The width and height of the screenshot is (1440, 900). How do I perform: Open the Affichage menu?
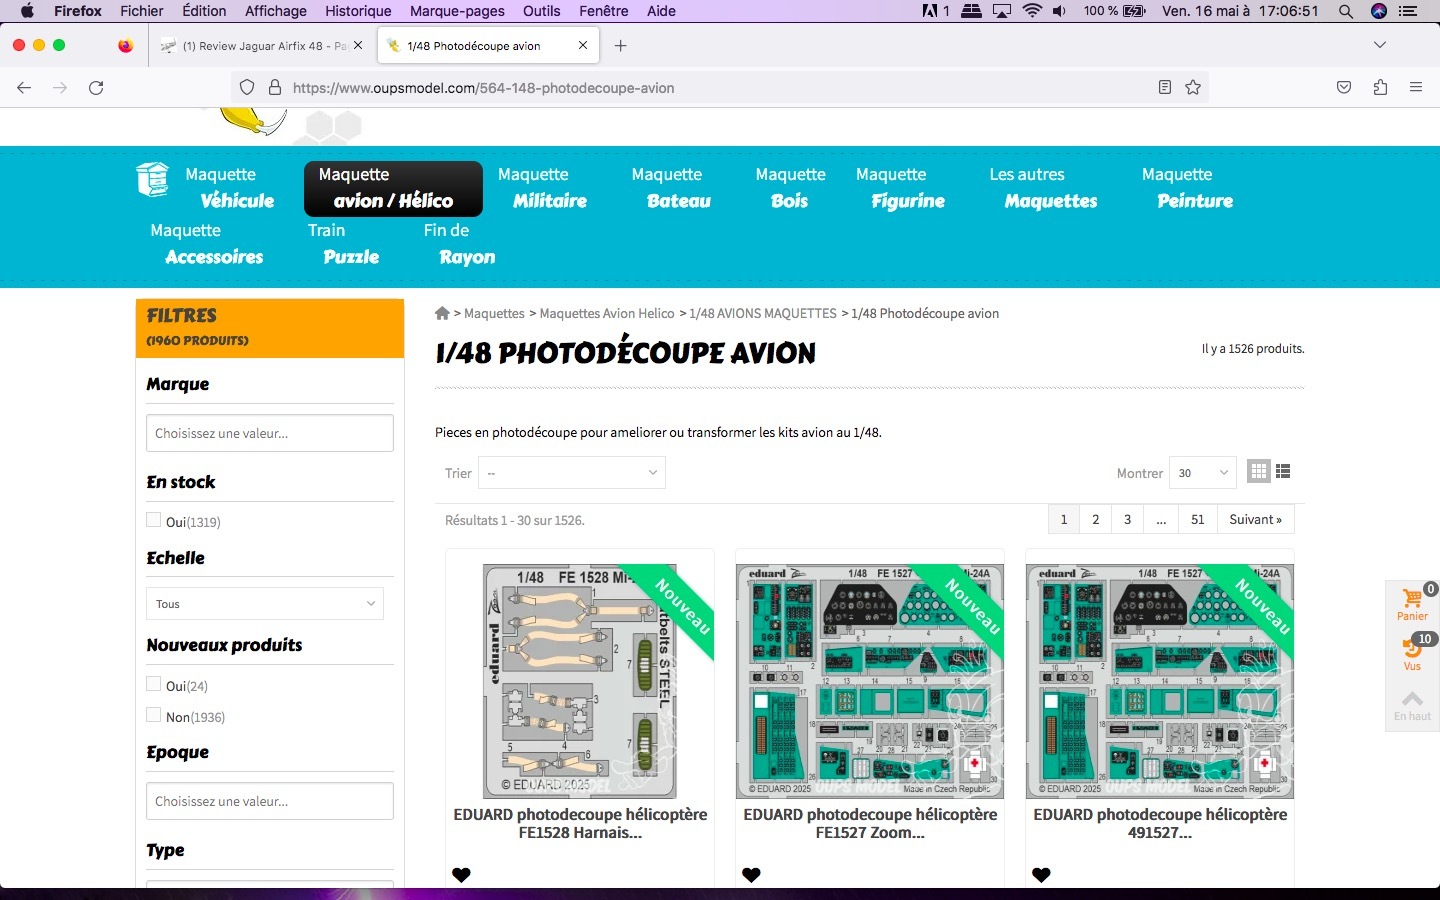point(276,11)
